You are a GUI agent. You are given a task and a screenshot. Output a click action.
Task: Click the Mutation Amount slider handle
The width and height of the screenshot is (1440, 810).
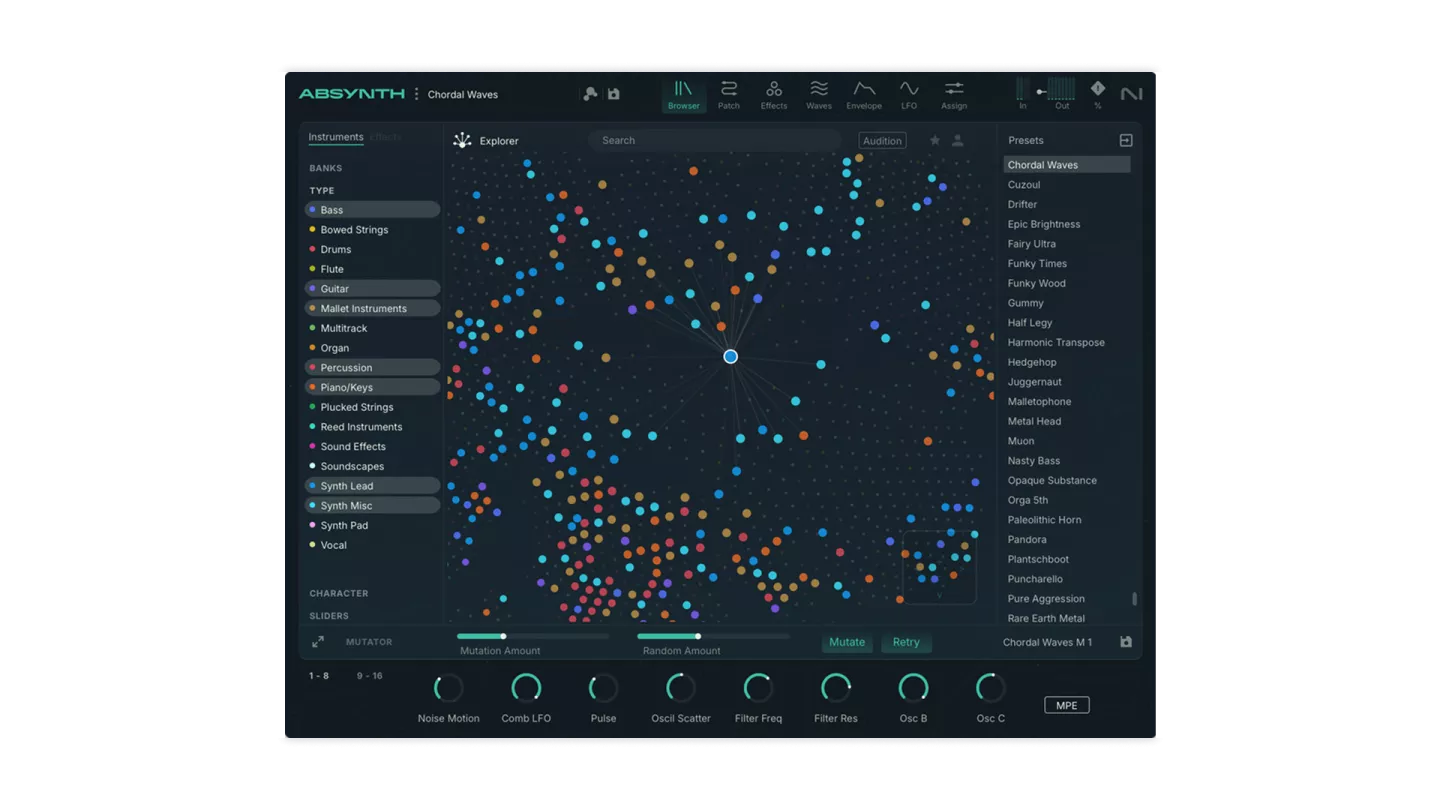[503, 636]
